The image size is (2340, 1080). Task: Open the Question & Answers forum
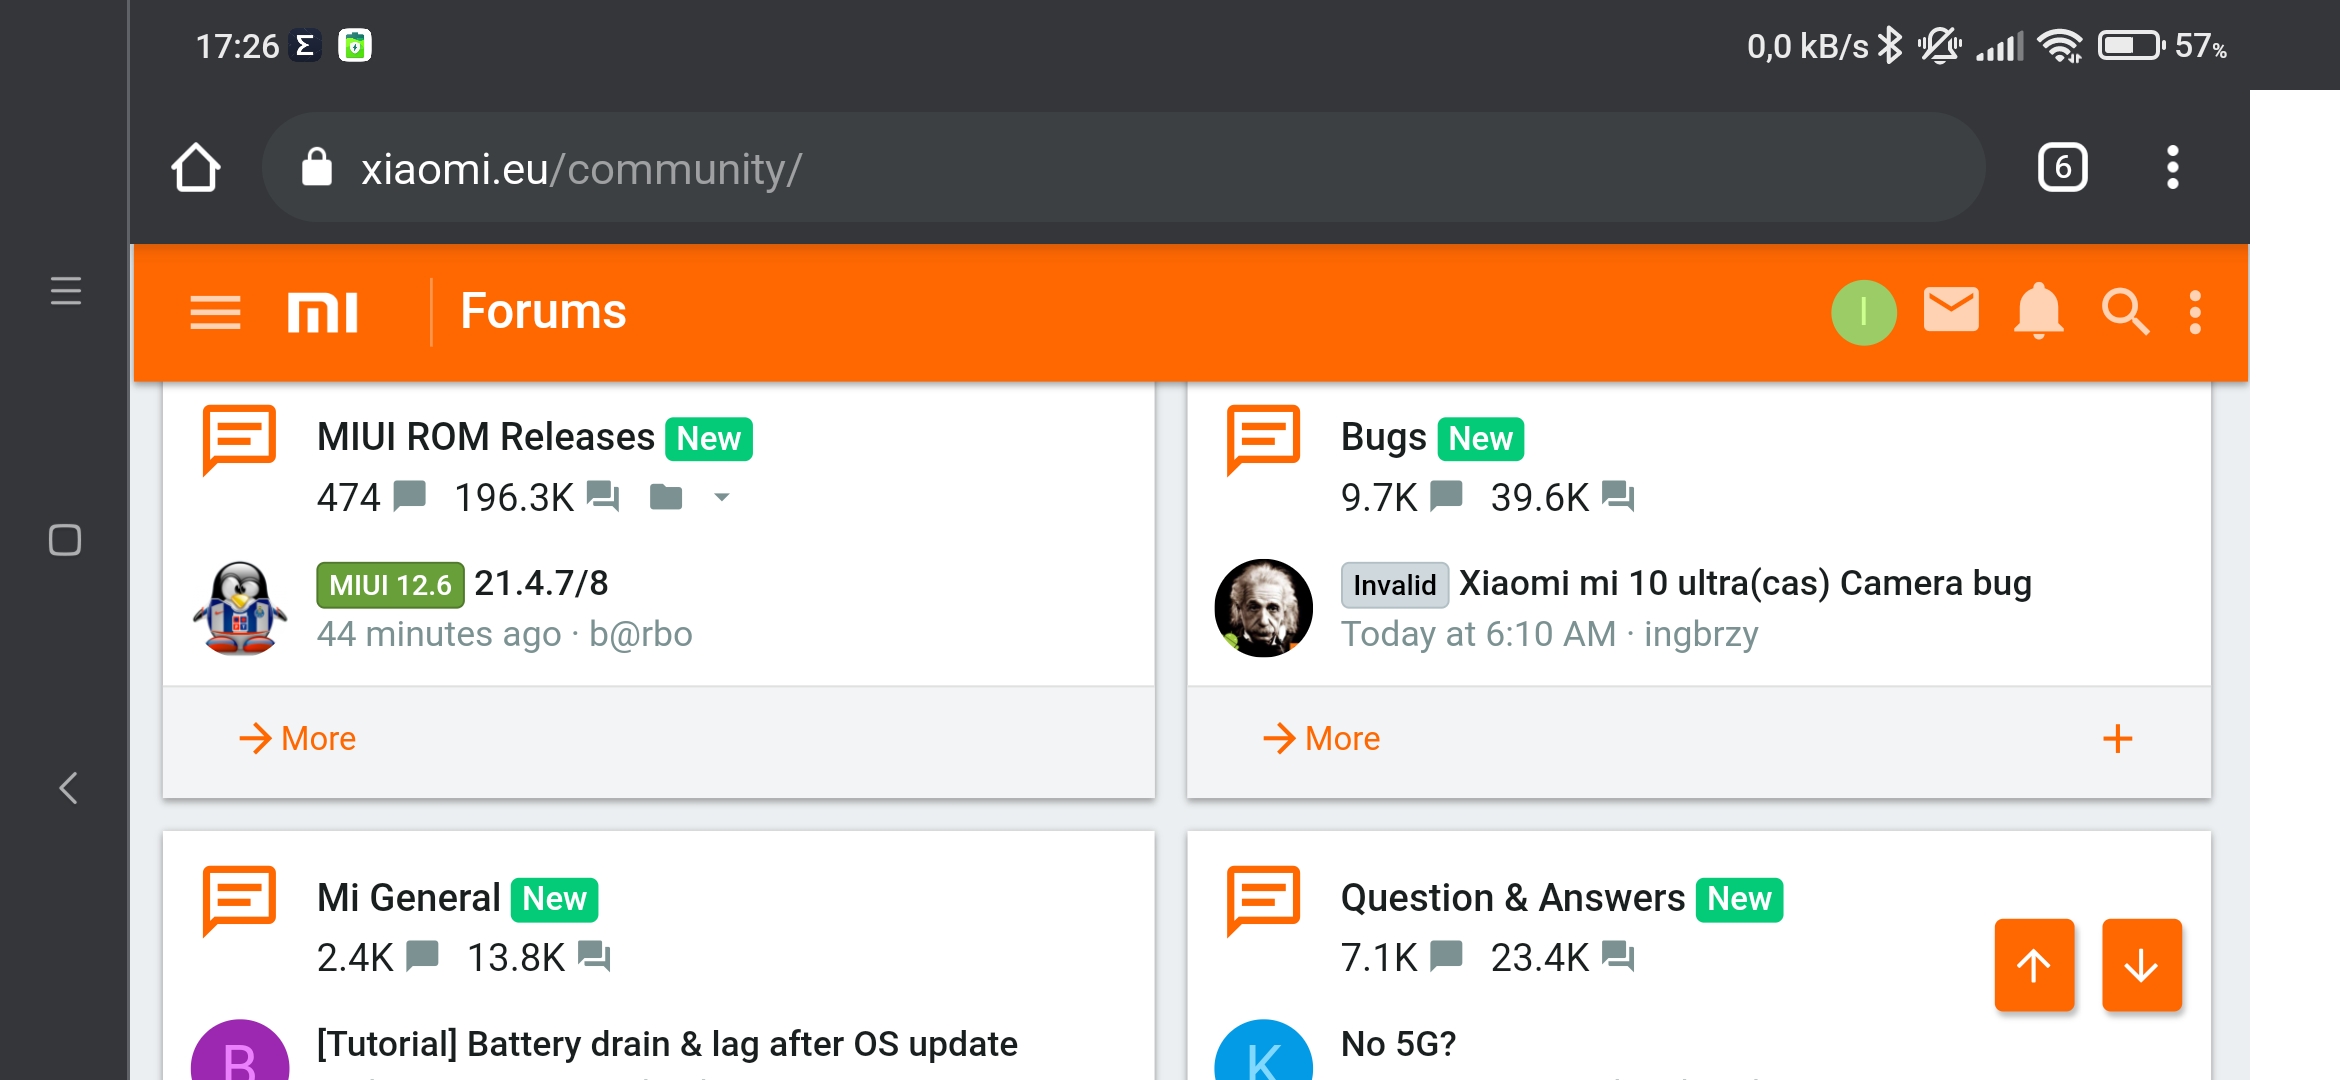point(1512,898)
